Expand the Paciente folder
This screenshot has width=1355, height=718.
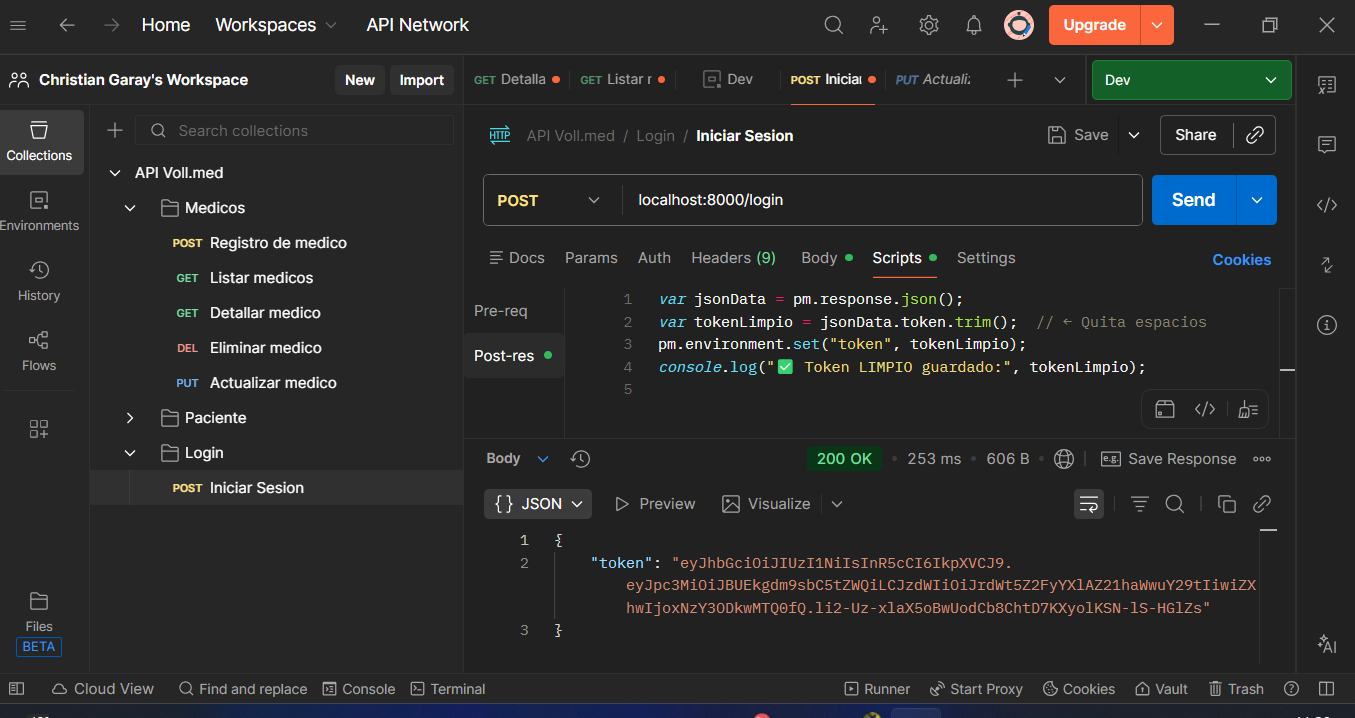pos(130,418)
